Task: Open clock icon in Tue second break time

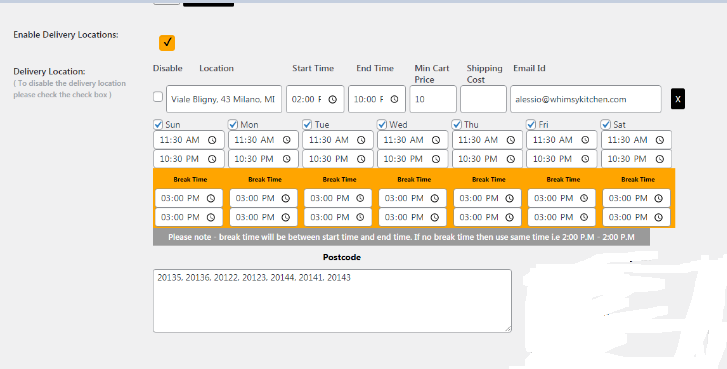Action: [360, 217]
